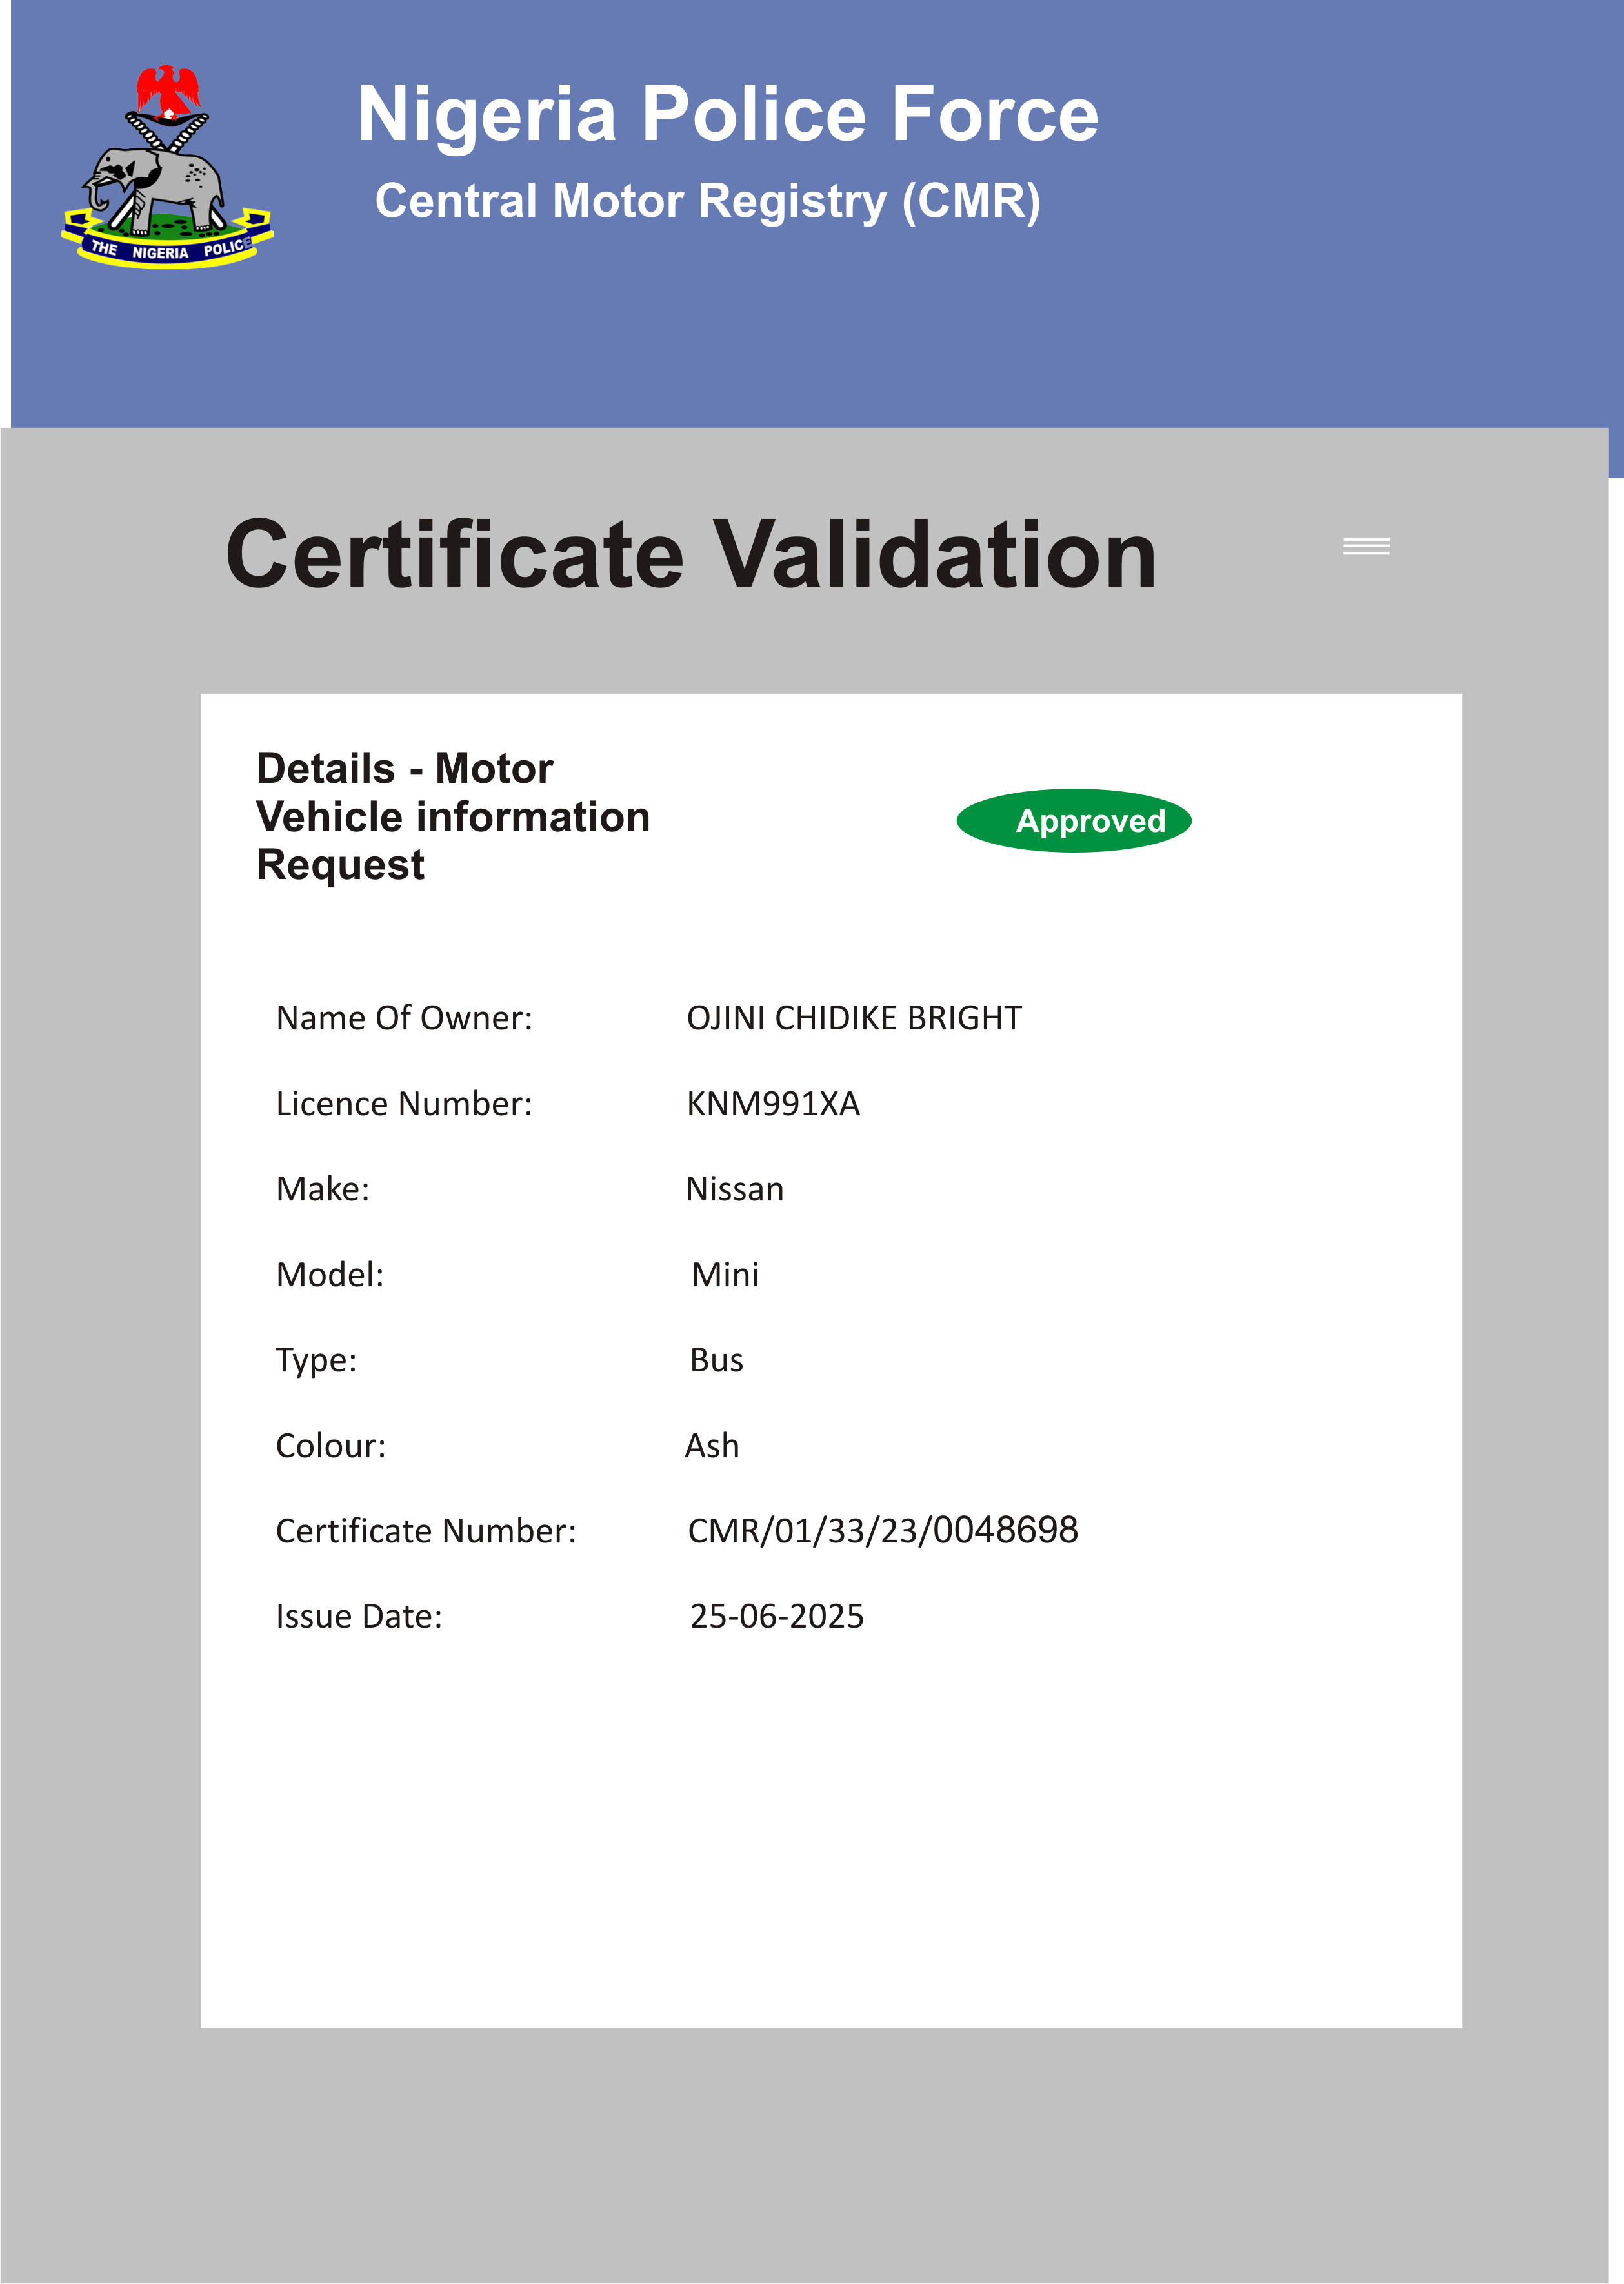Click the Nigeria Police Force crest logo
The width and height of the screenshot is (1624, 2284).
(x=167, y=167)
